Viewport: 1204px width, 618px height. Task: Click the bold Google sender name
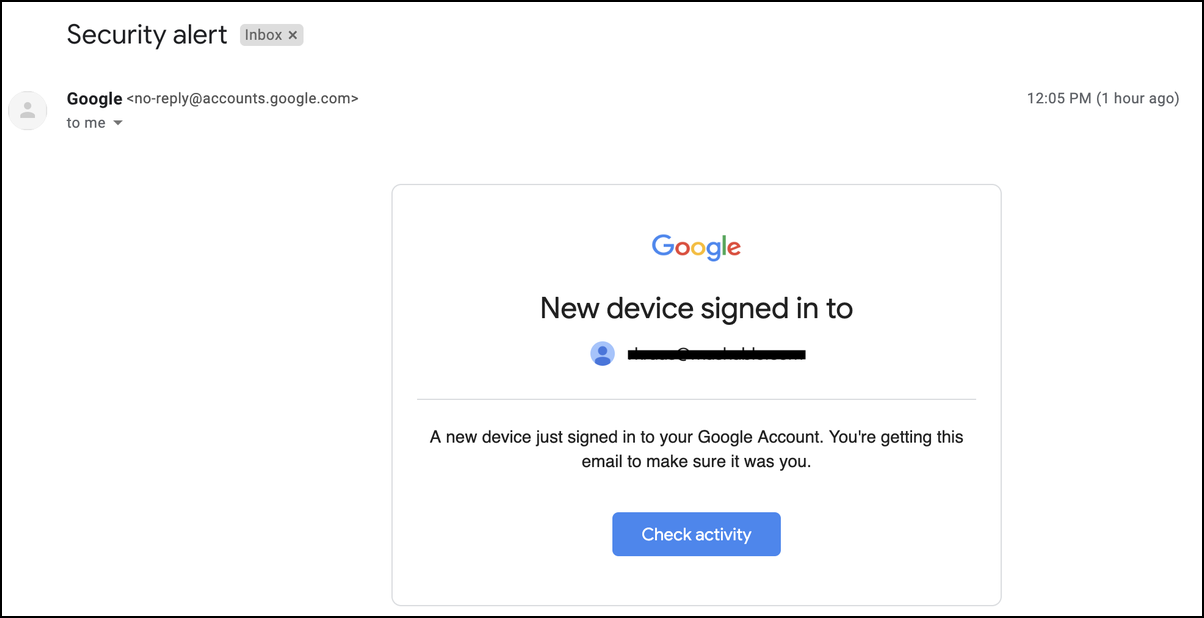[x=94, y=98]
